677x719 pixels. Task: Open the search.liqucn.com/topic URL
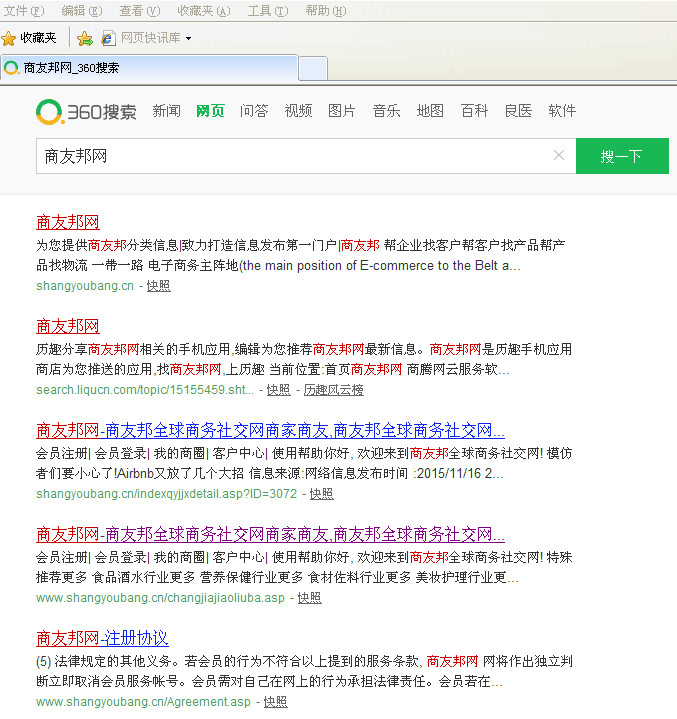click(x=145, y=390)
